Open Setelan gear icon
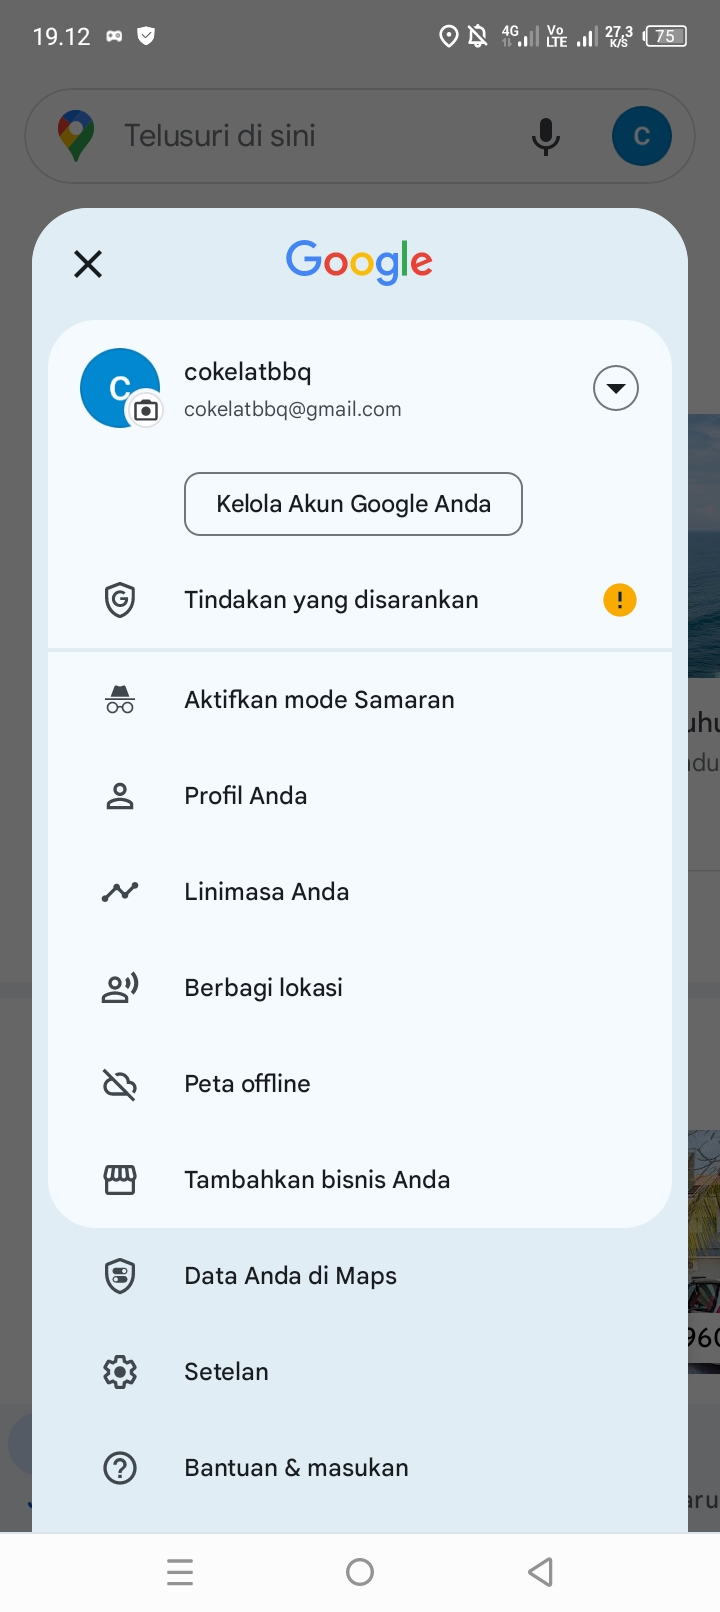The width and height of the screenshot is (720, 1612). click(x=120, y=1372)
